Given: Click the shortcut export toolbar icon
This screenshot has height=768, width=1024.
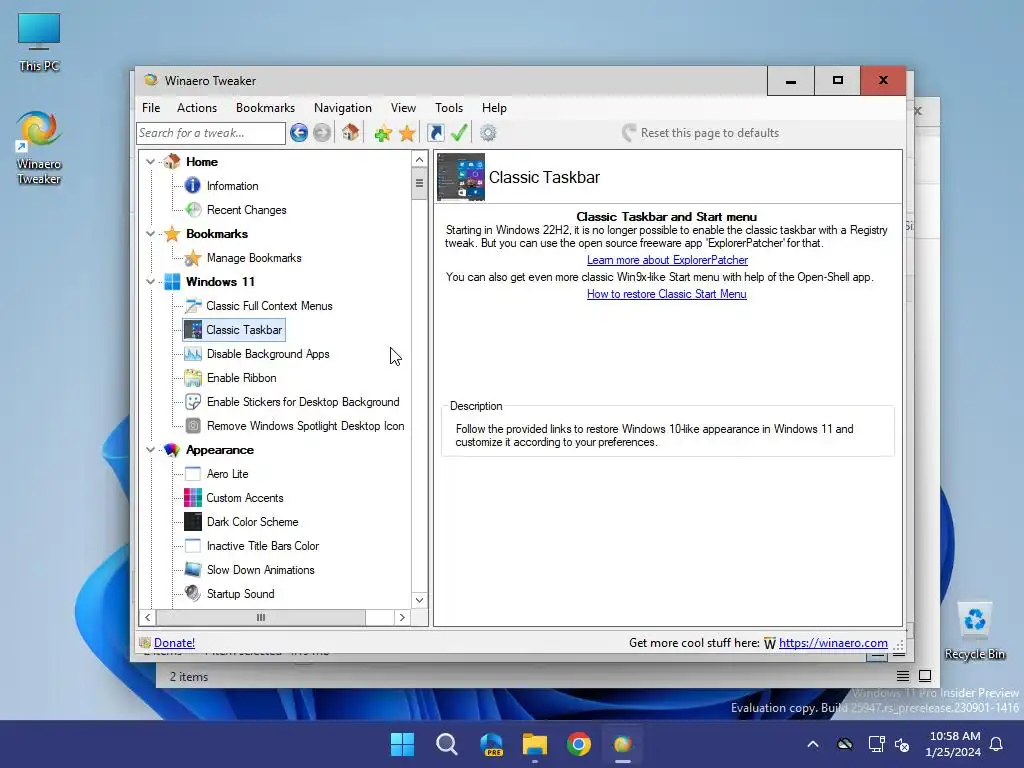Looking at the screenshot, I should [x=436, y=133].
